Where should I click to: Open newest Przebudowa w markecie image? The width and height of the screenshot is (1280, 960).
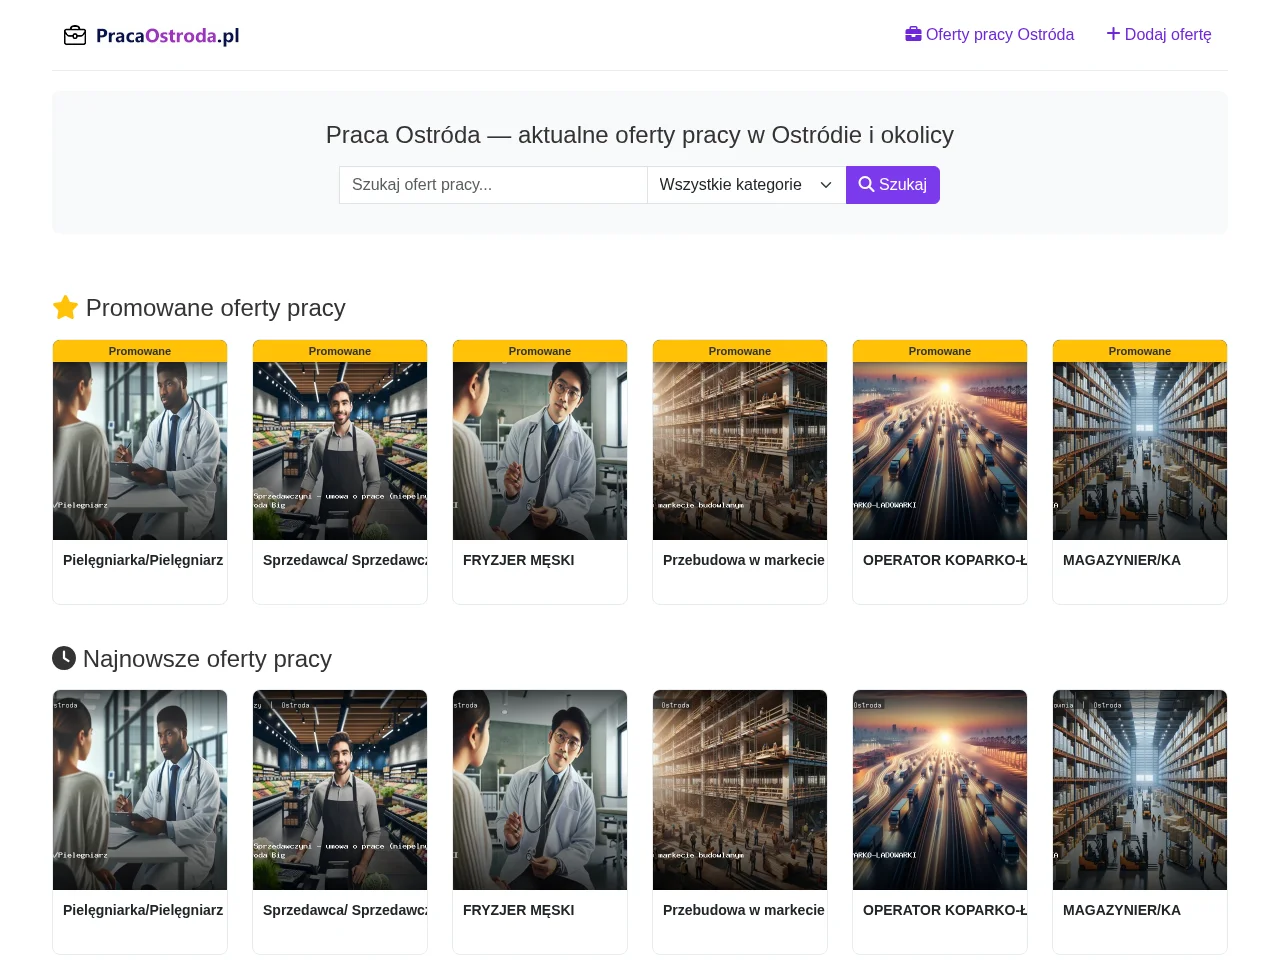pyautogui.click(x=740, y=790)
